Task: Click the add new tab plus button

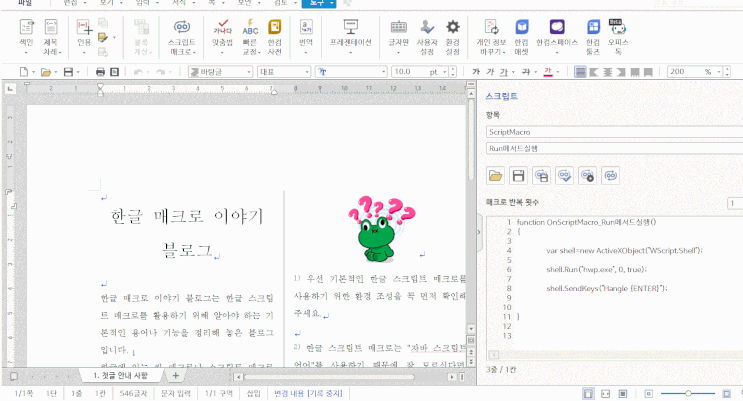Action: tap(177, 376)
